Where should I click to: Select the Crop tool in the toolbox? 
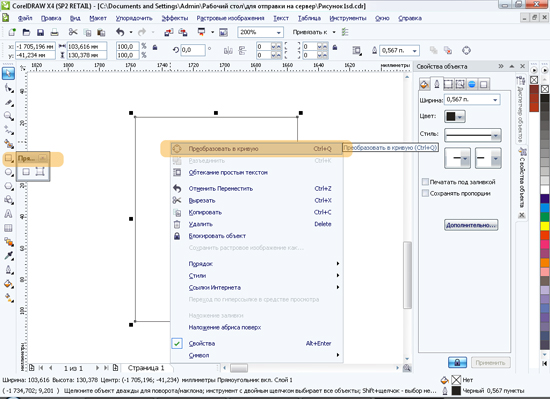pyautogui.click(x=9, y=102)
